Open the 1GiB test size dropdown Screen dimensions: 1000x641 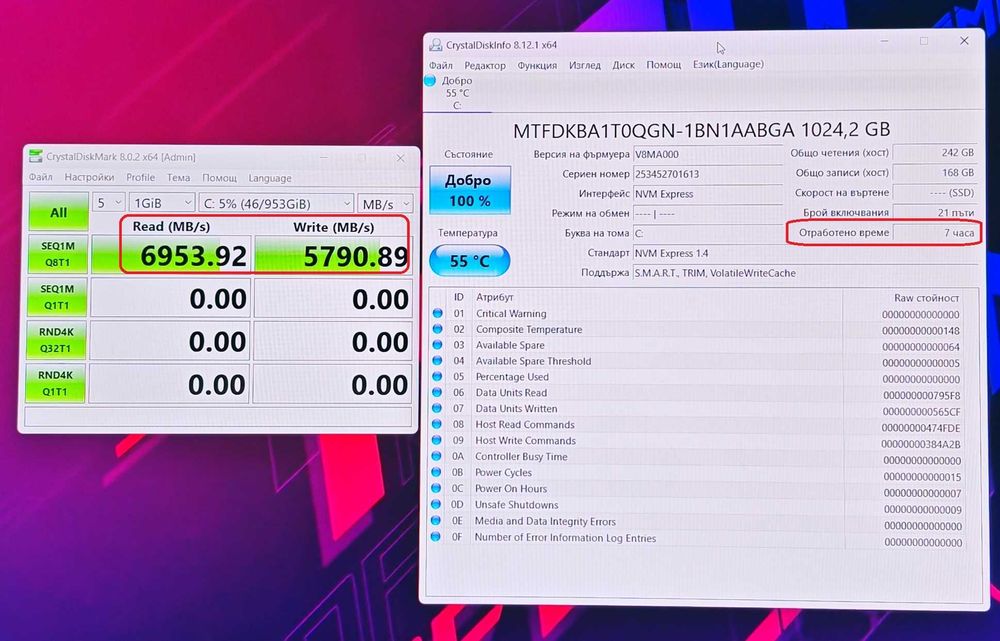coord(162,203)
